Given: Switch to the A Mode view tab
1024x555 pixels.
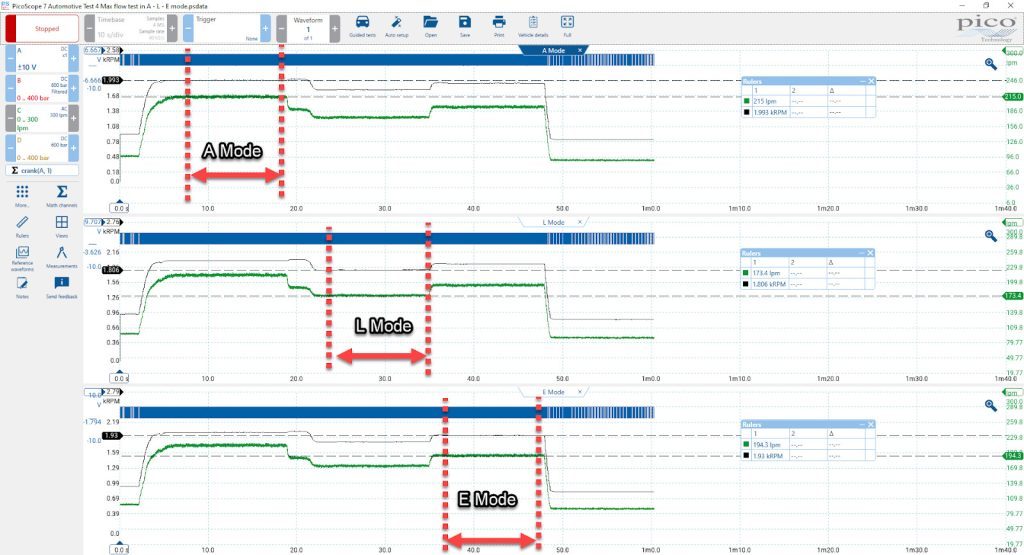Looking at the screenshot, I should (552, 50).
